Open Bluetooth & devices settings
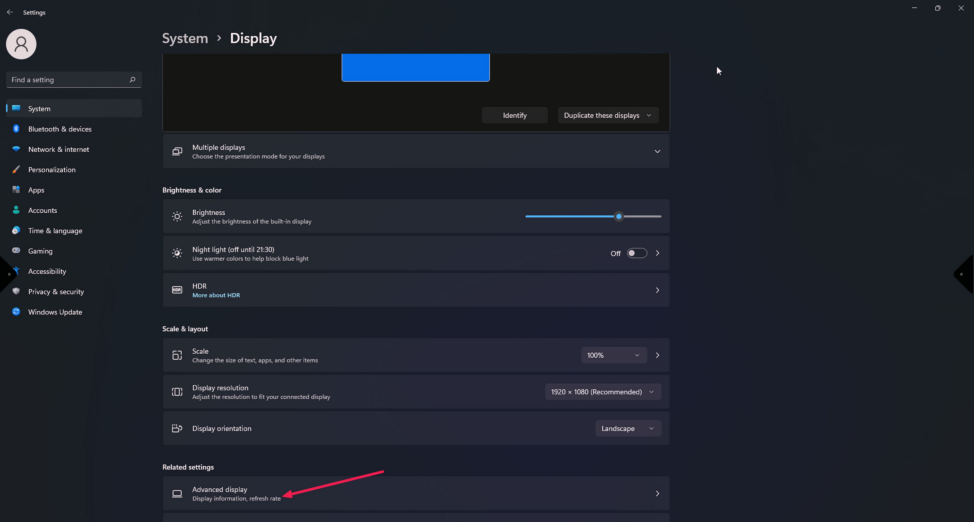 [x=59, y=129]
